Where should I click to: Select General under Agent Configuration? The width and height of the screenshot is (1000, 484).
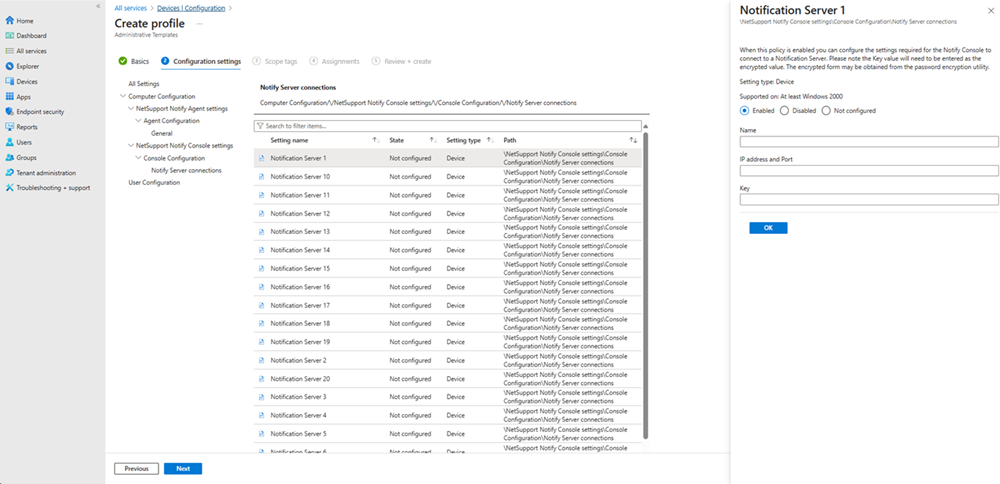(162, 133)
